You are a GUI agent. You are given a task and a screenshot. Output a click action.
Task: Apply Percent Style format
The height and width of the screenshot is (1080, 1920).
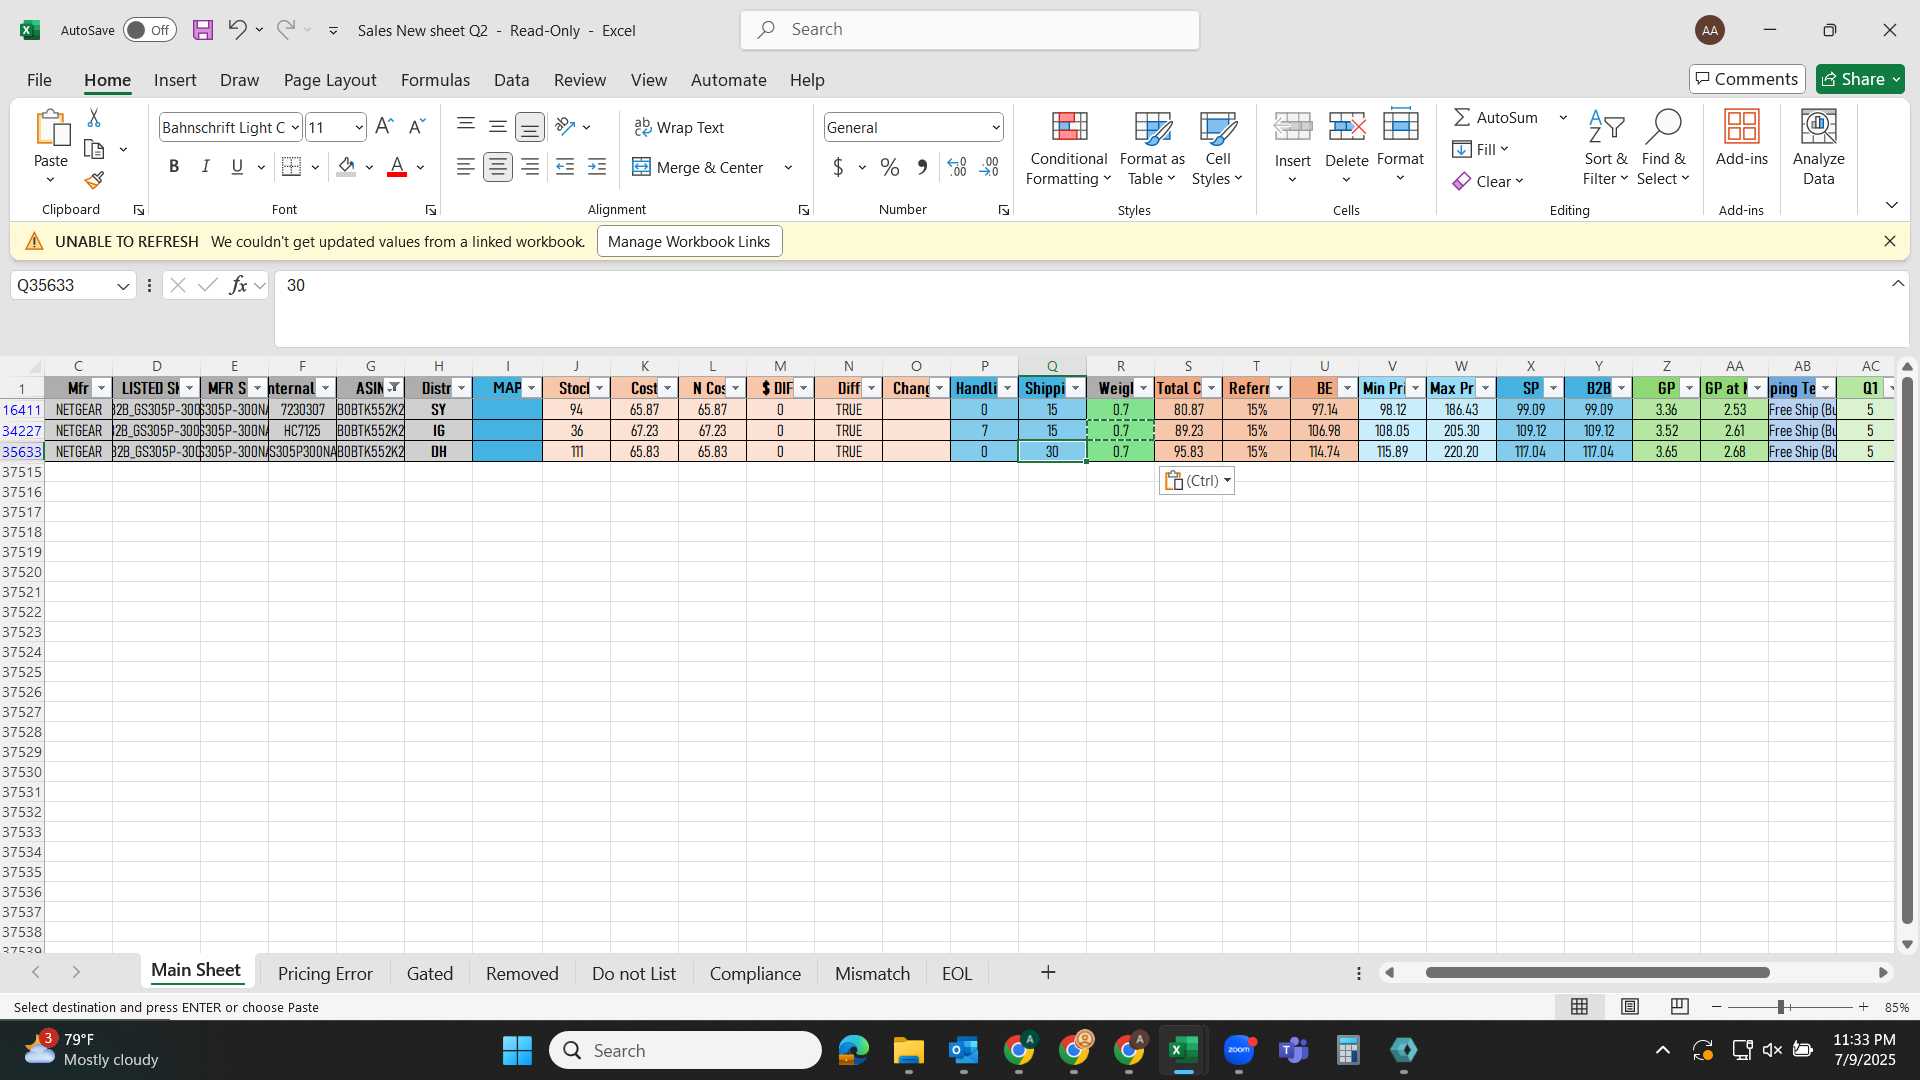click(x=890, y=167)
